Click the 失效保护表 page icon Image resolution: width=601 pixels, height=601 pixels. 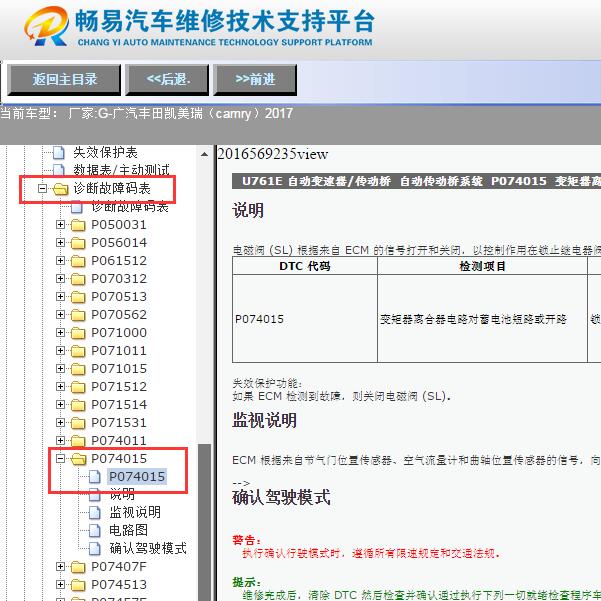(59, 153)
